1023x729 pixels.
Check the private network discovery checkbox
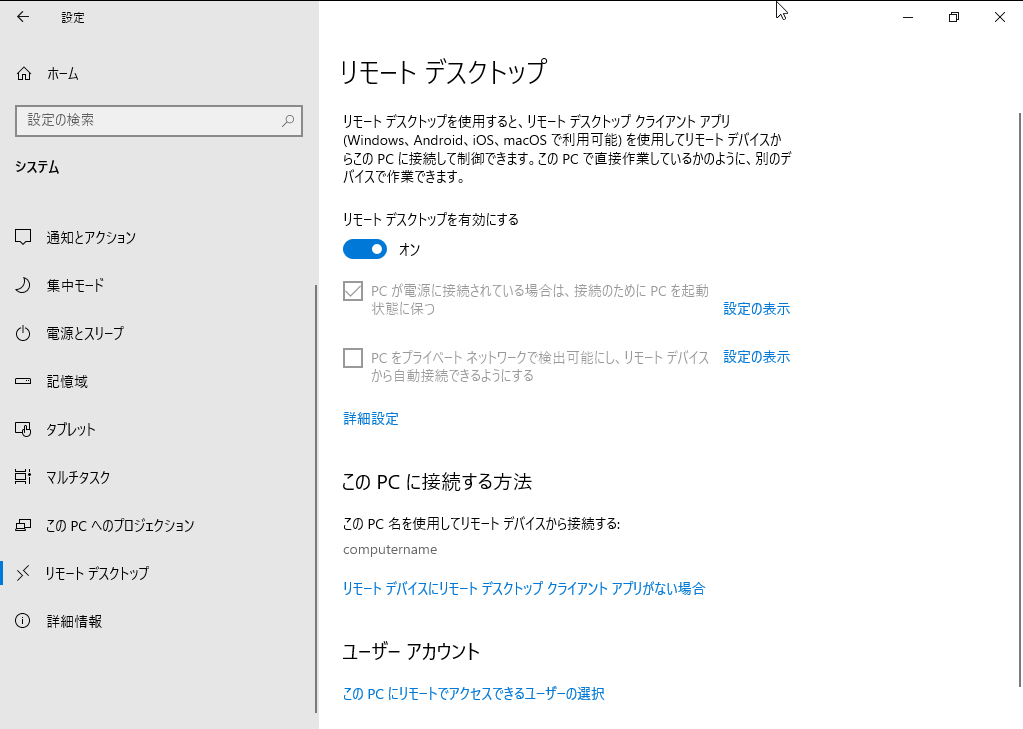coord(353,358)
